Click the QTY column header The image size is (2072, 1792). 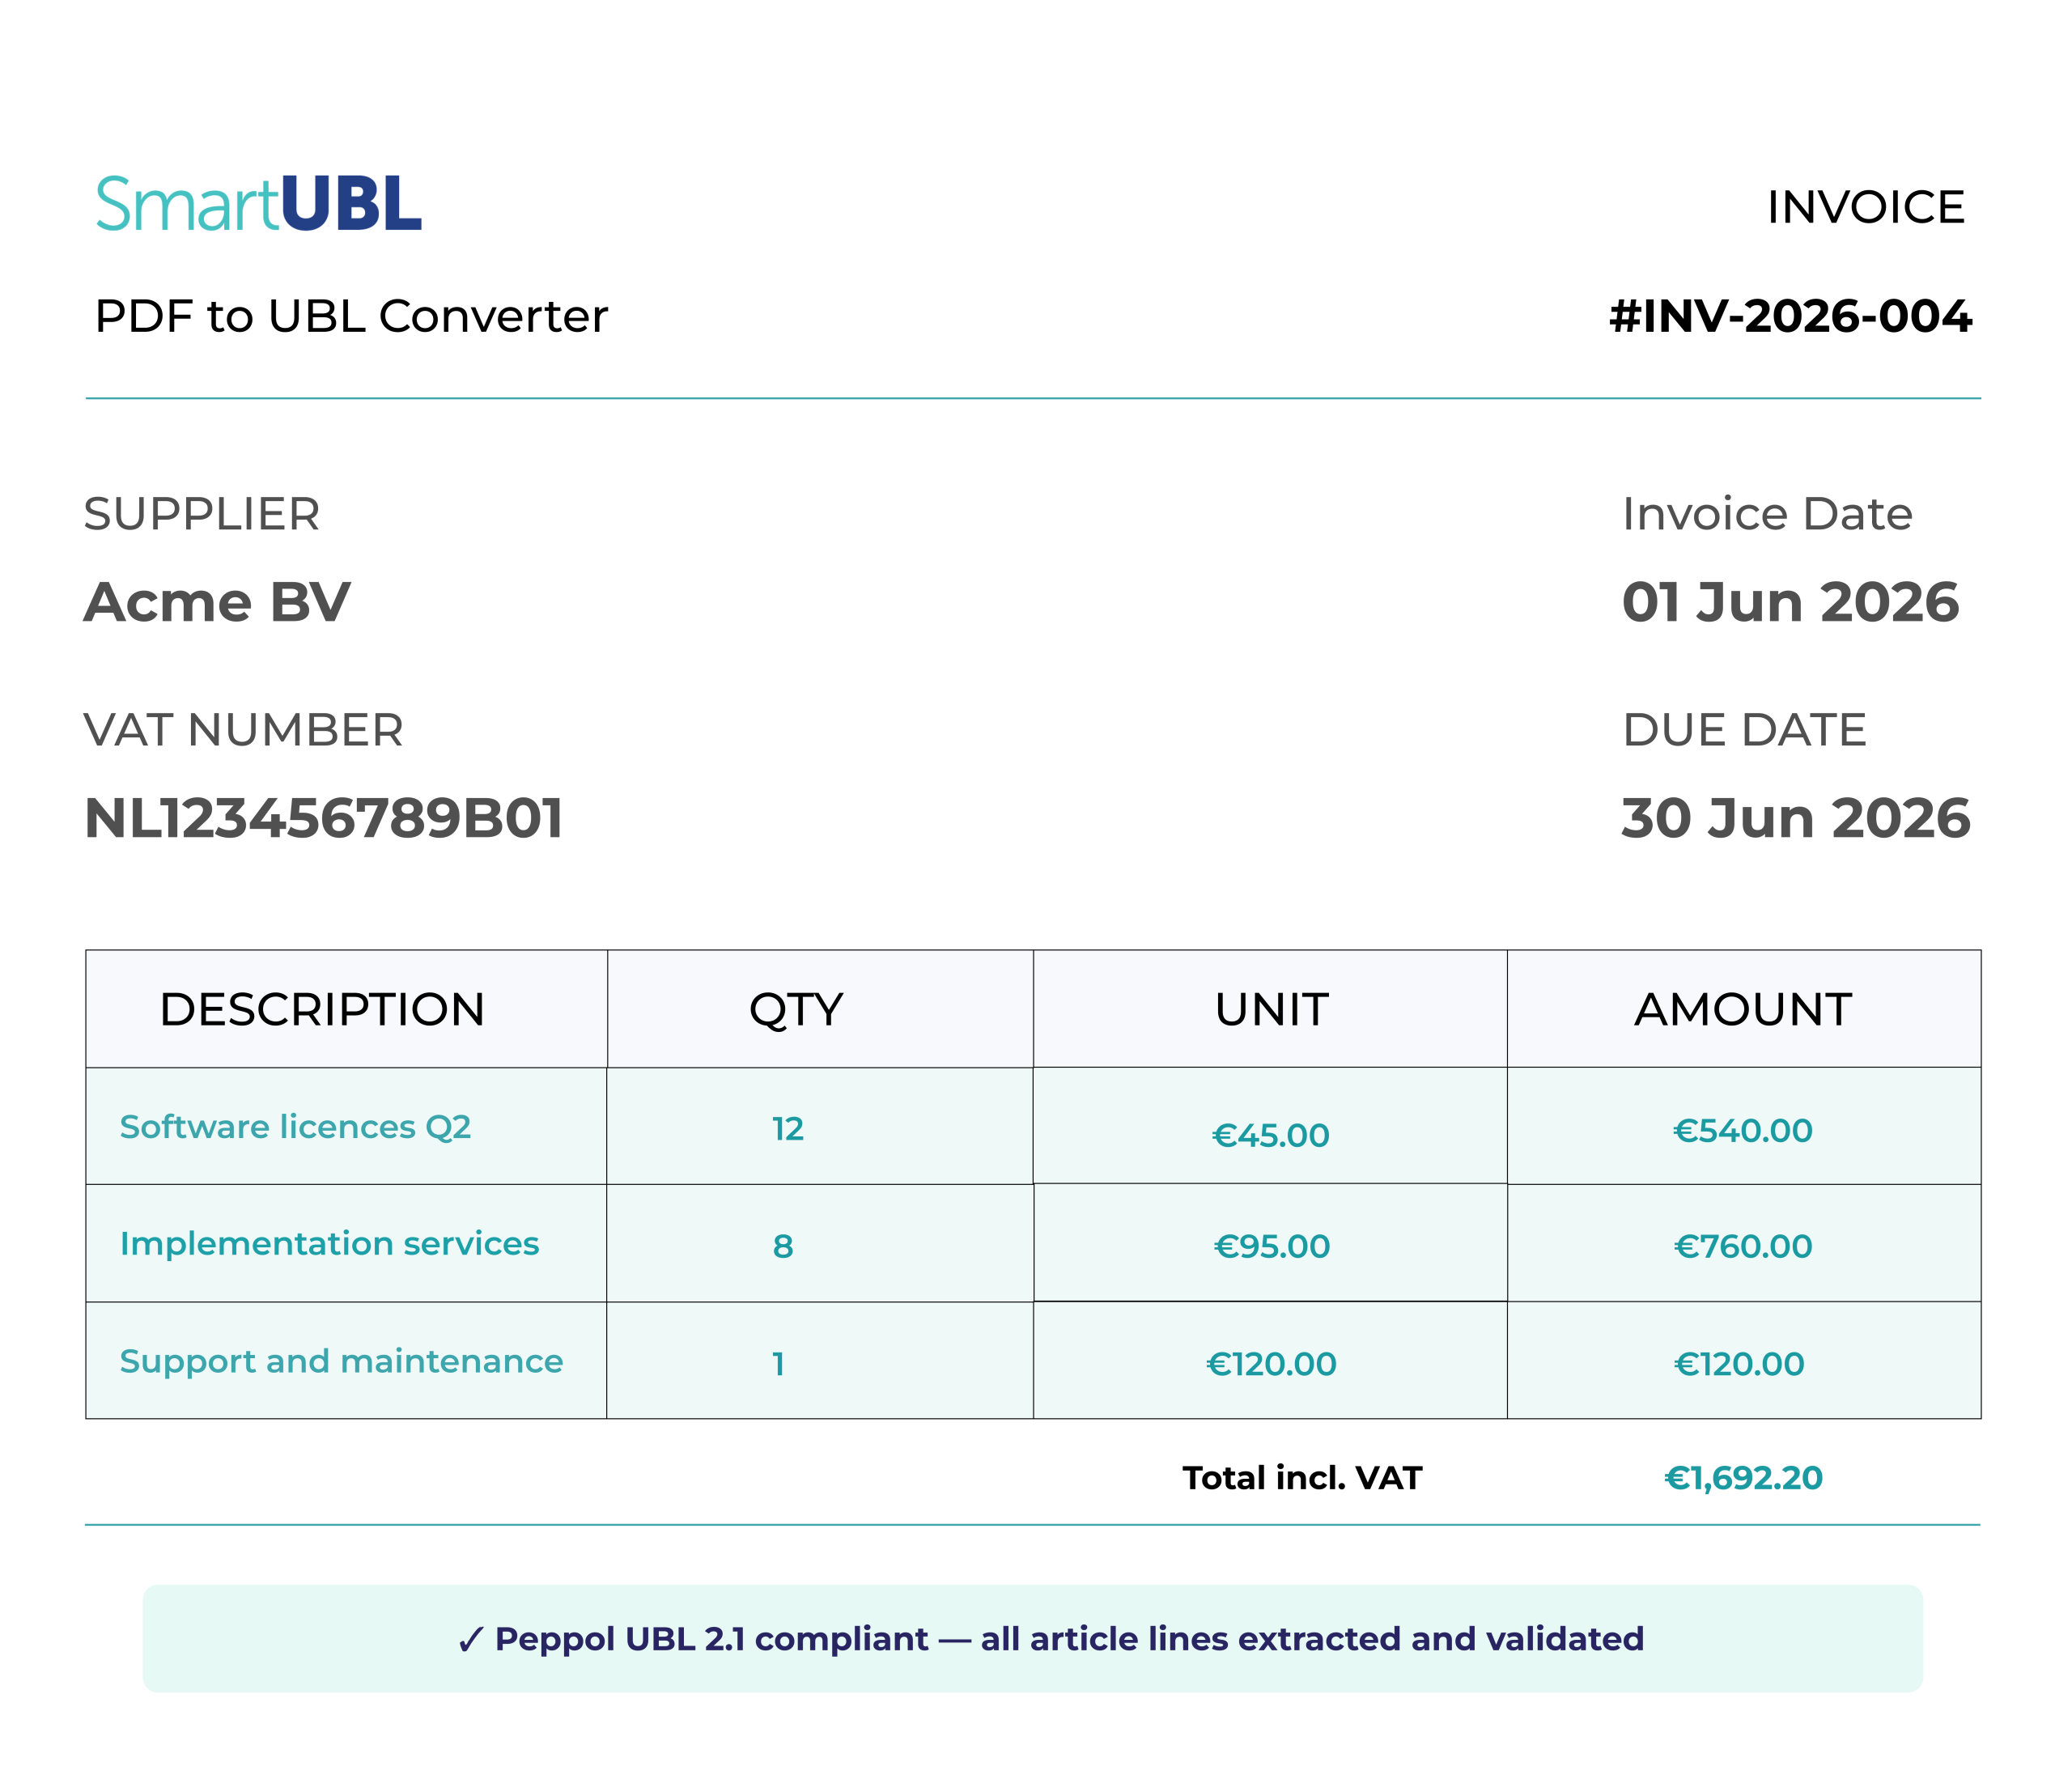pyautogui.click(x=820, y=1009)
